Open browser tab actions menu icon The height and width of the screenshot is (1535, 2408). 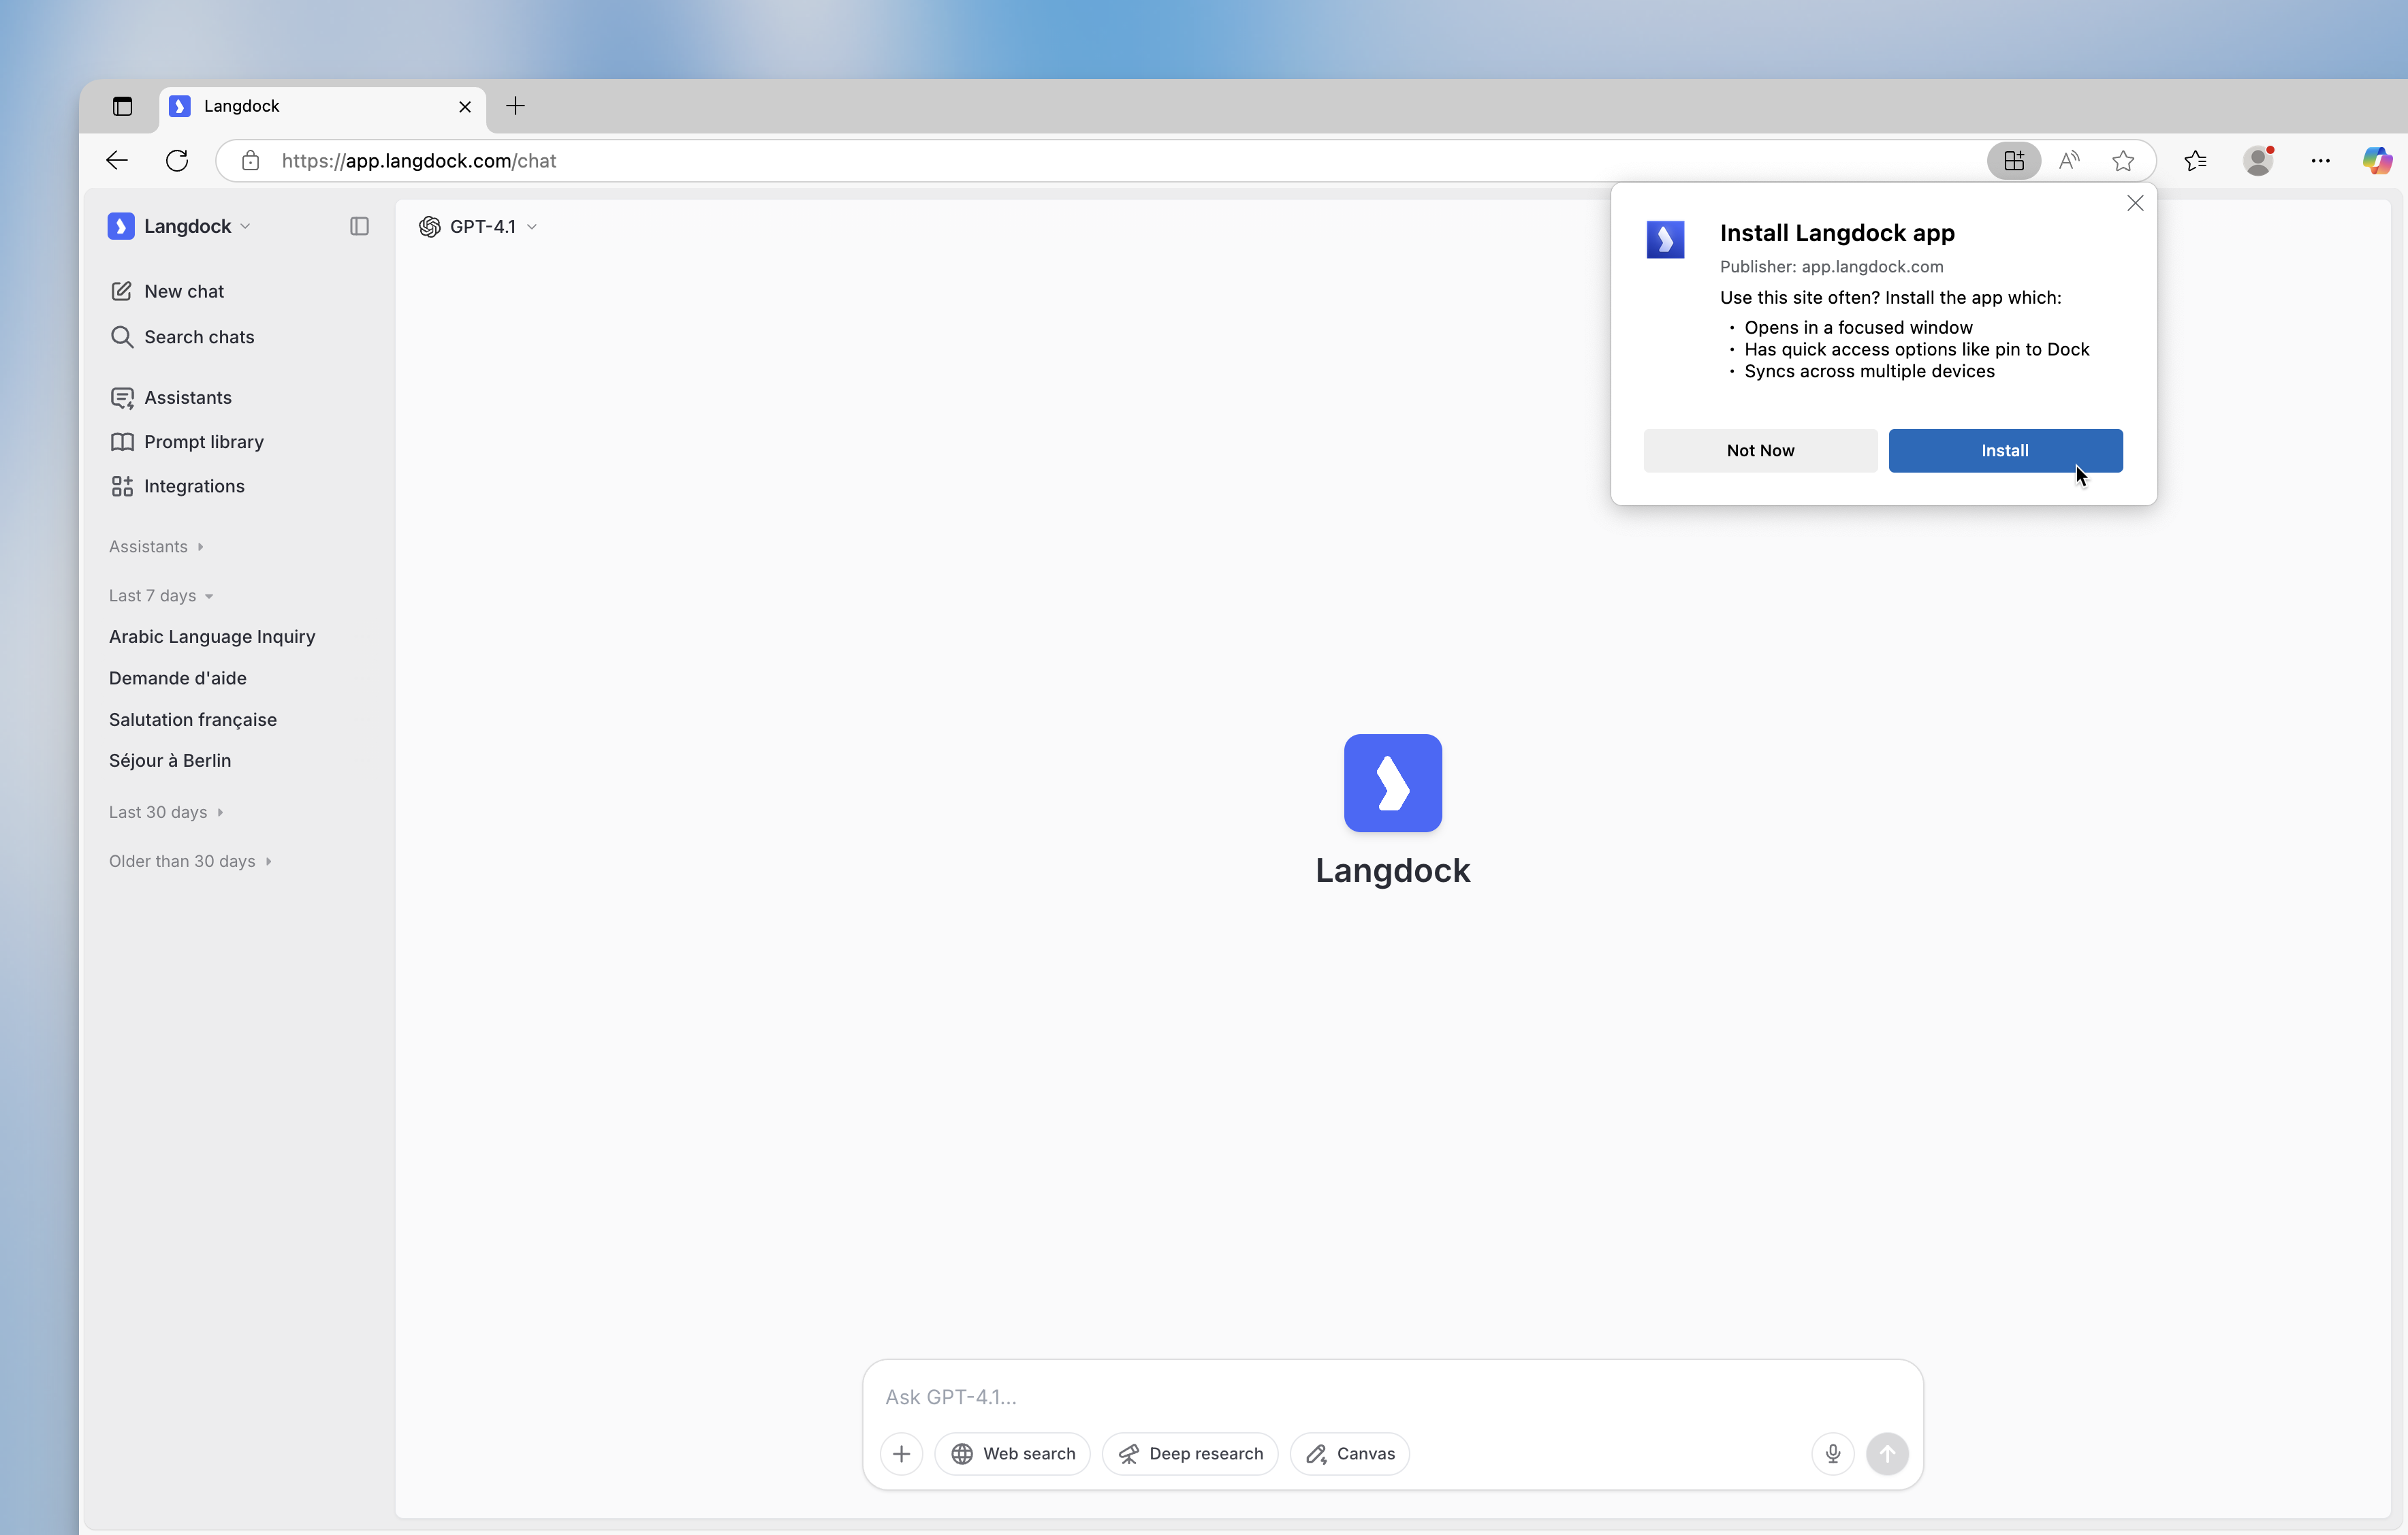coord(122,106)
